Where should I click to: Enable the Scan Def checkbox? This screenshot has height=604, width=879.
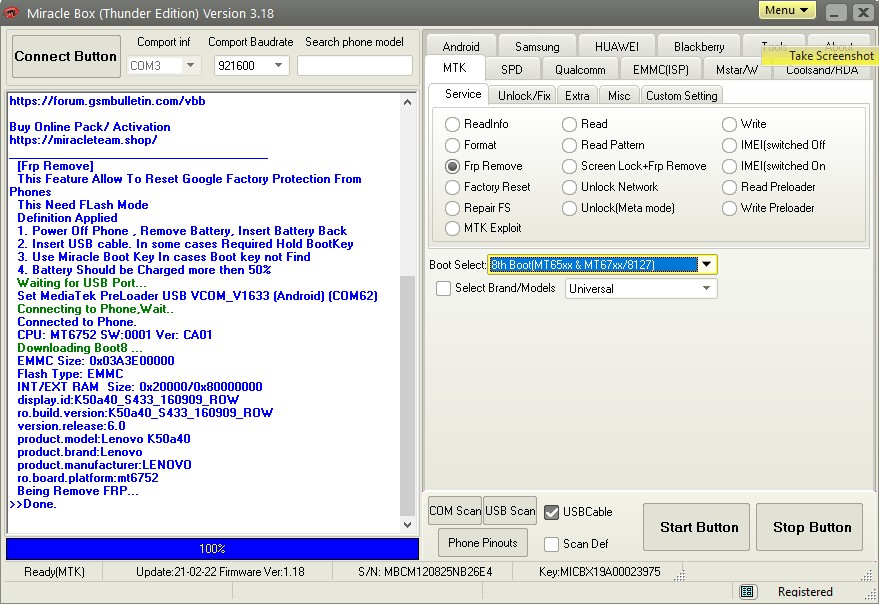point(552,544)
